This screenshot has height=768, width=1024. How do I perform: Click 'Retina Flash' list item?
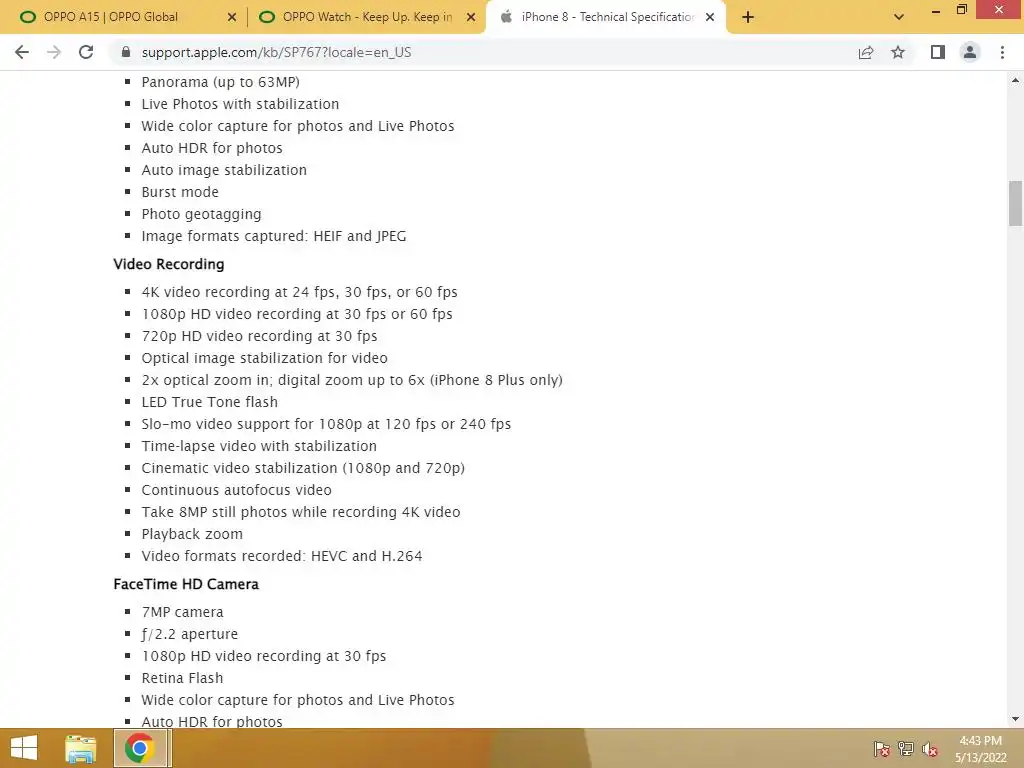pyautogui.click(x=182, y=678)
